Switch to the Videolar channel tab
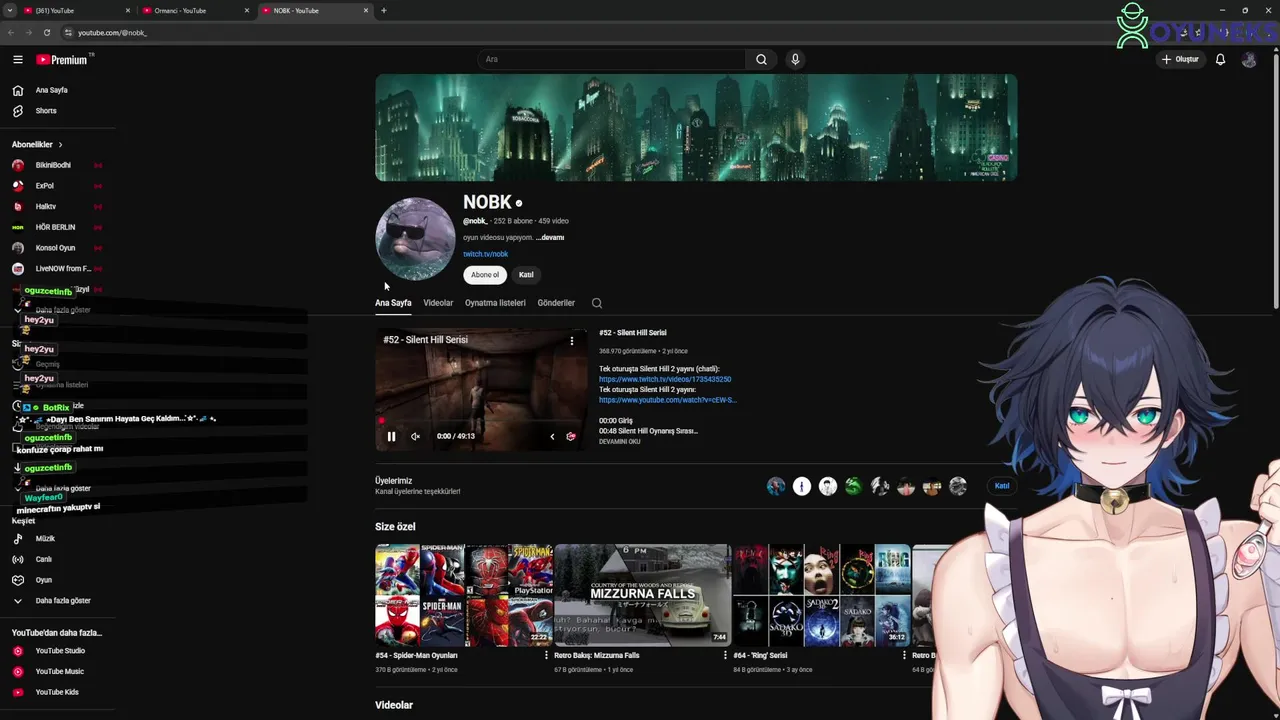The width and height of the screenshot is (1280, 720). click(x=438, y=303)
